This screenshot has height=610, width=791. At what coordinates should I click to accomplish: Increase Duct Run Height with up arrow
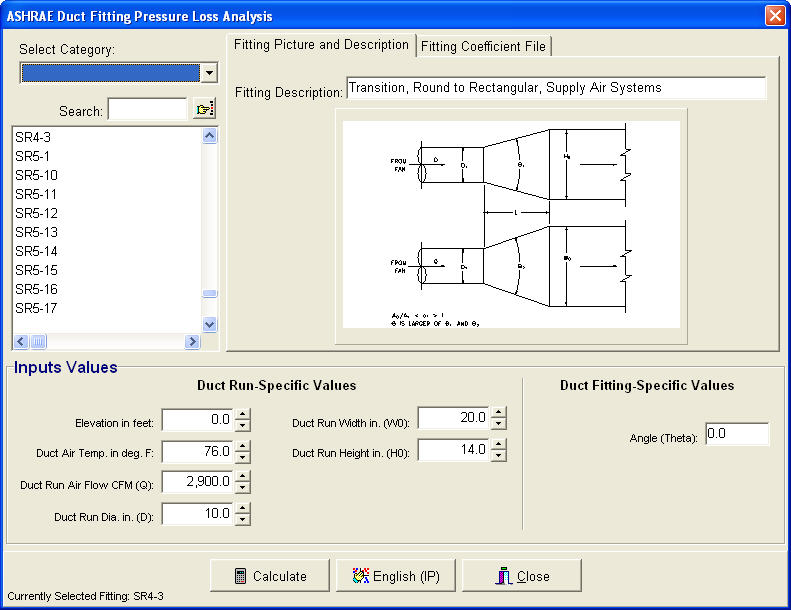498,444
